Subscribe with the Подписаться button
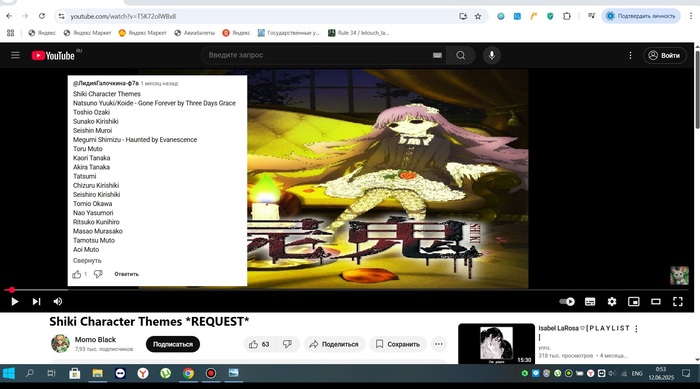 173,344
